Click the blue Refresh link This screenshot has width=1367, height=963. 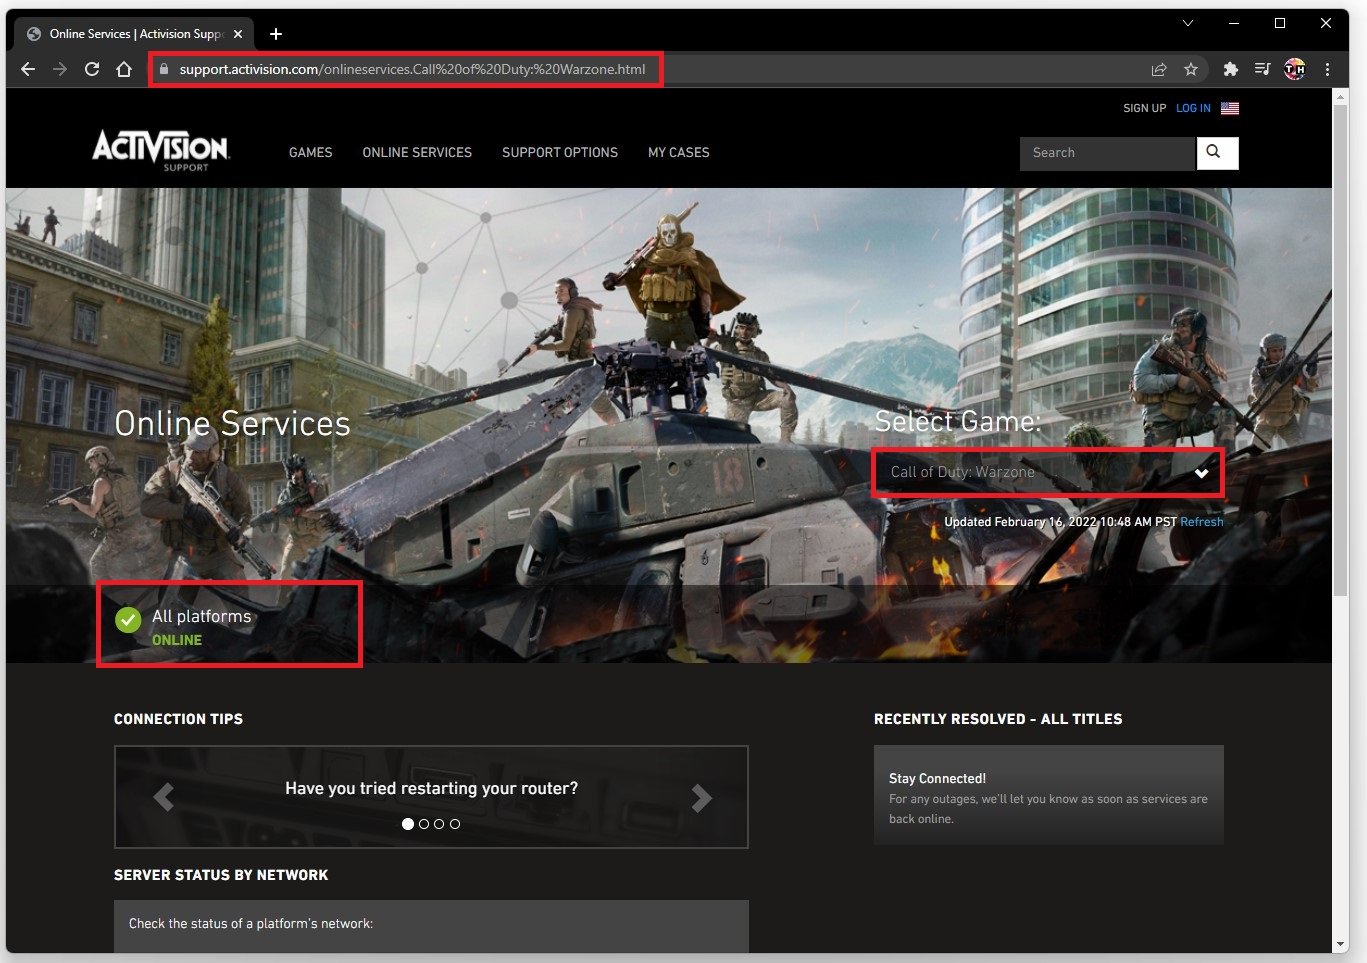1201,522
